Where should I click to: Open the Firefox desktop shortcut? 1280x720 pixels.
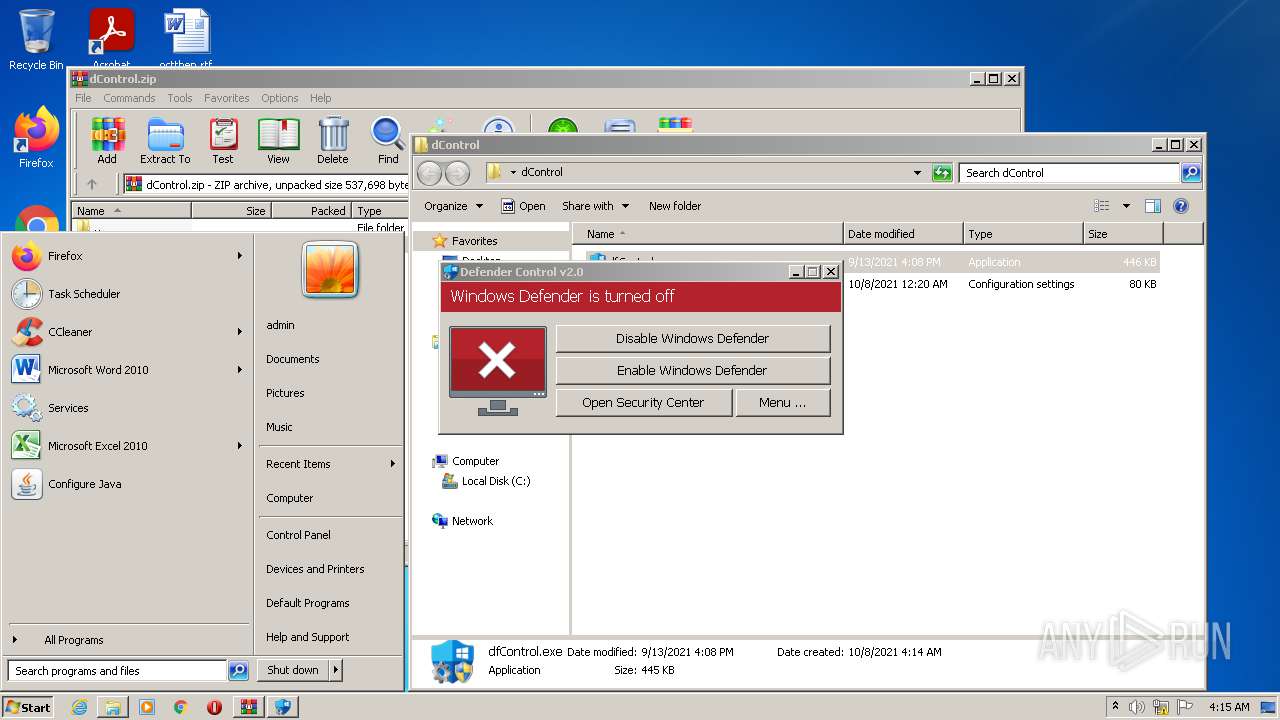click(36, 138)
